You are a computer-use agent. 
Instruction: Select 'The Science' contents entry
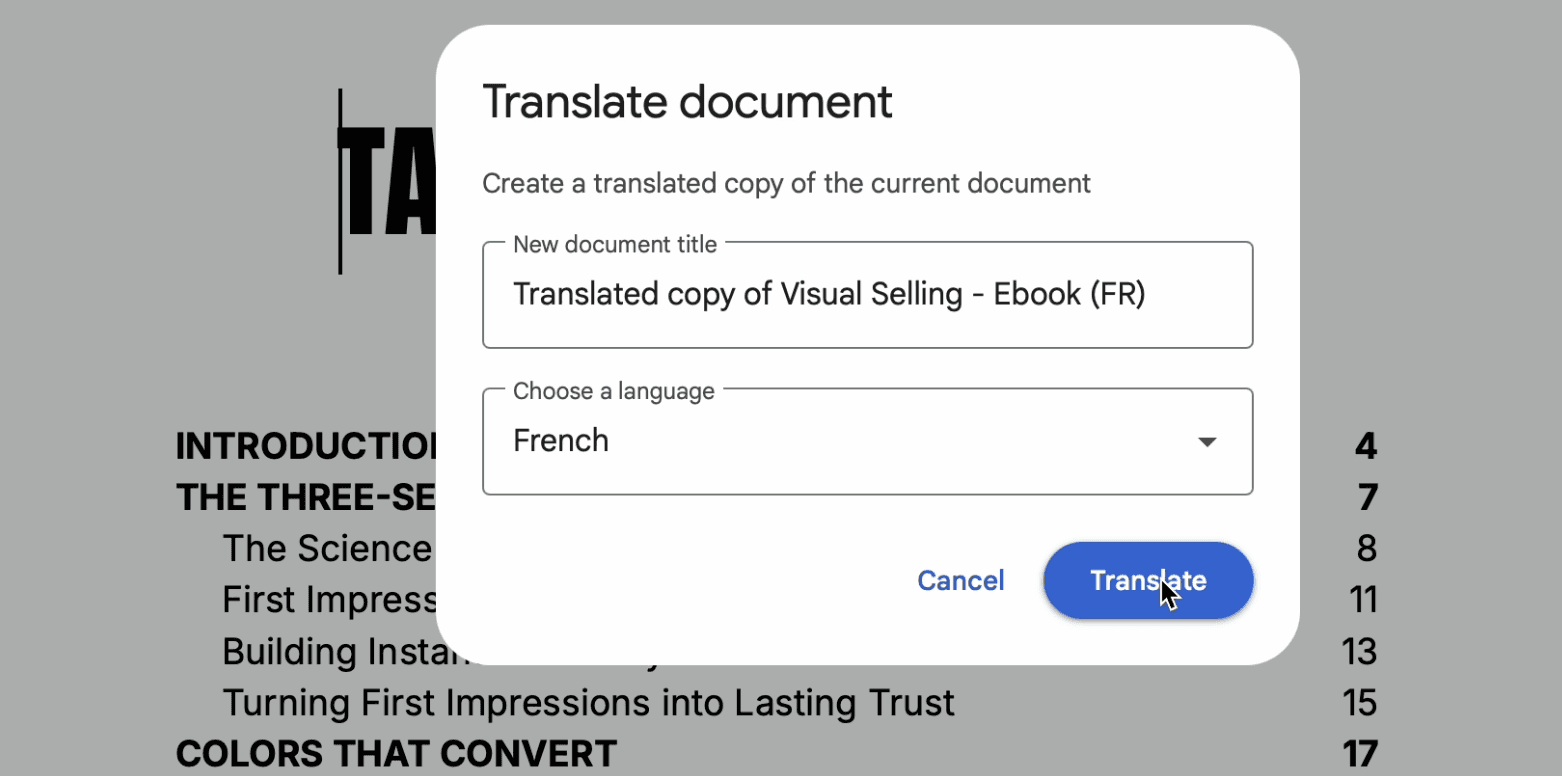click(x=327, y=548)
